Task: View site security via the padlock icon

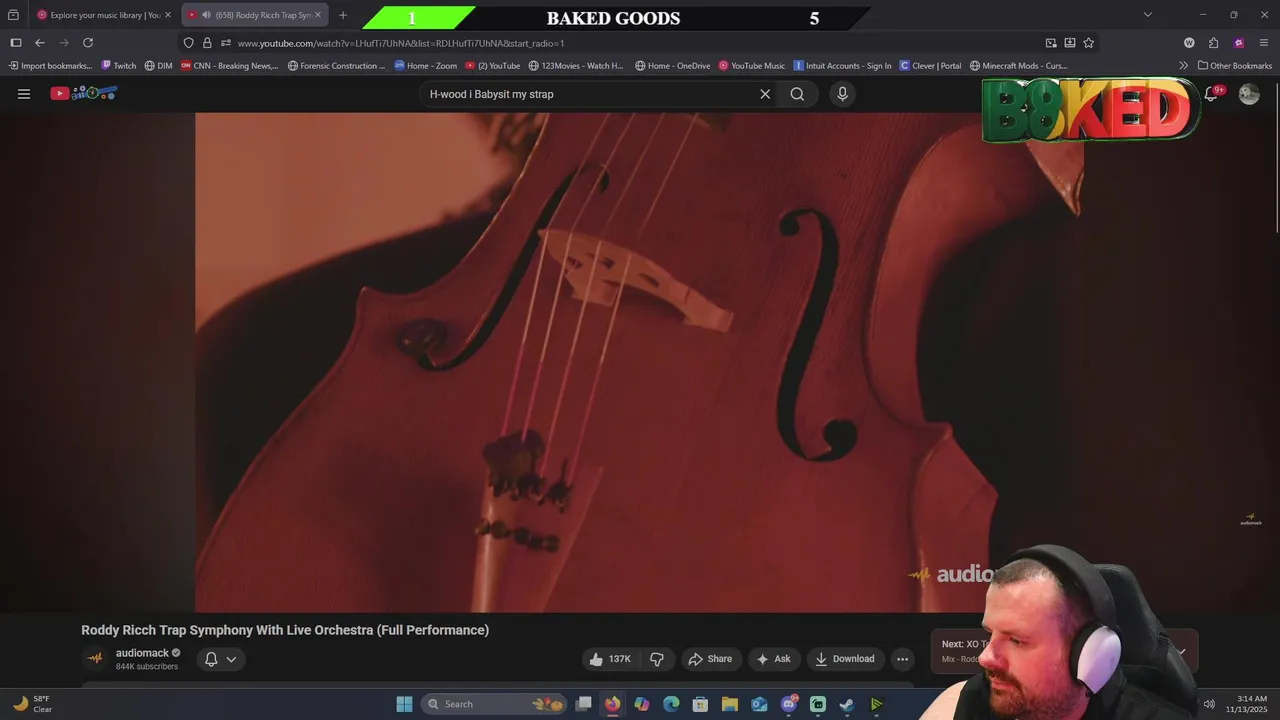Action: 207,43
